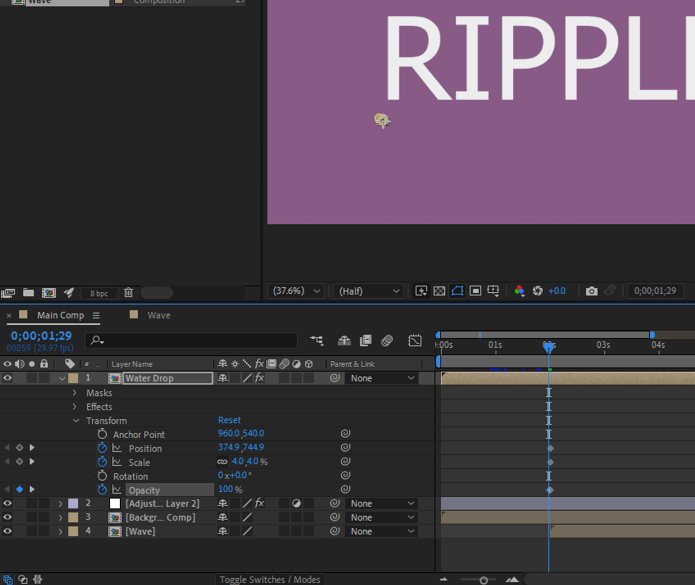Click the Opacity stopwatch icon
The width and height of the screenshot is (695, 585).
coord(102,490)
